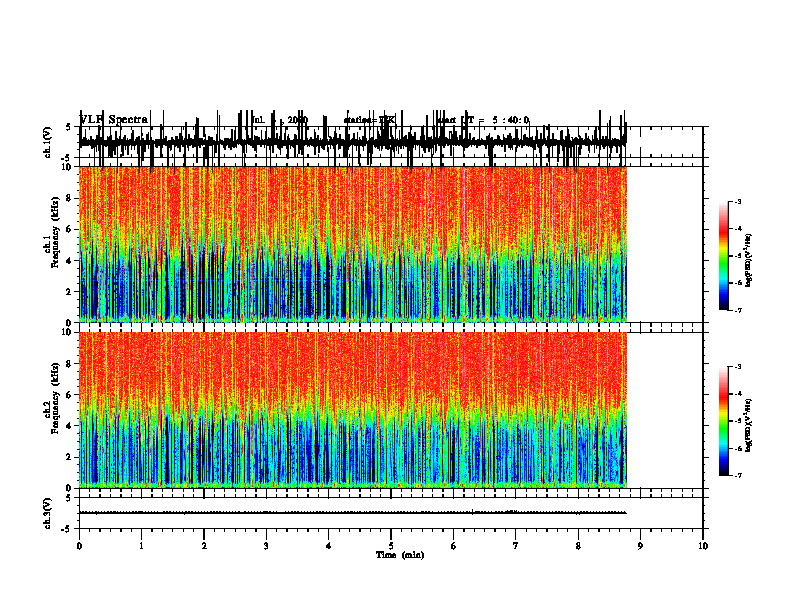Click the ch.2 spectrogram color bar
The width and height of the screenshot is (792, 612).
point(724,421)
